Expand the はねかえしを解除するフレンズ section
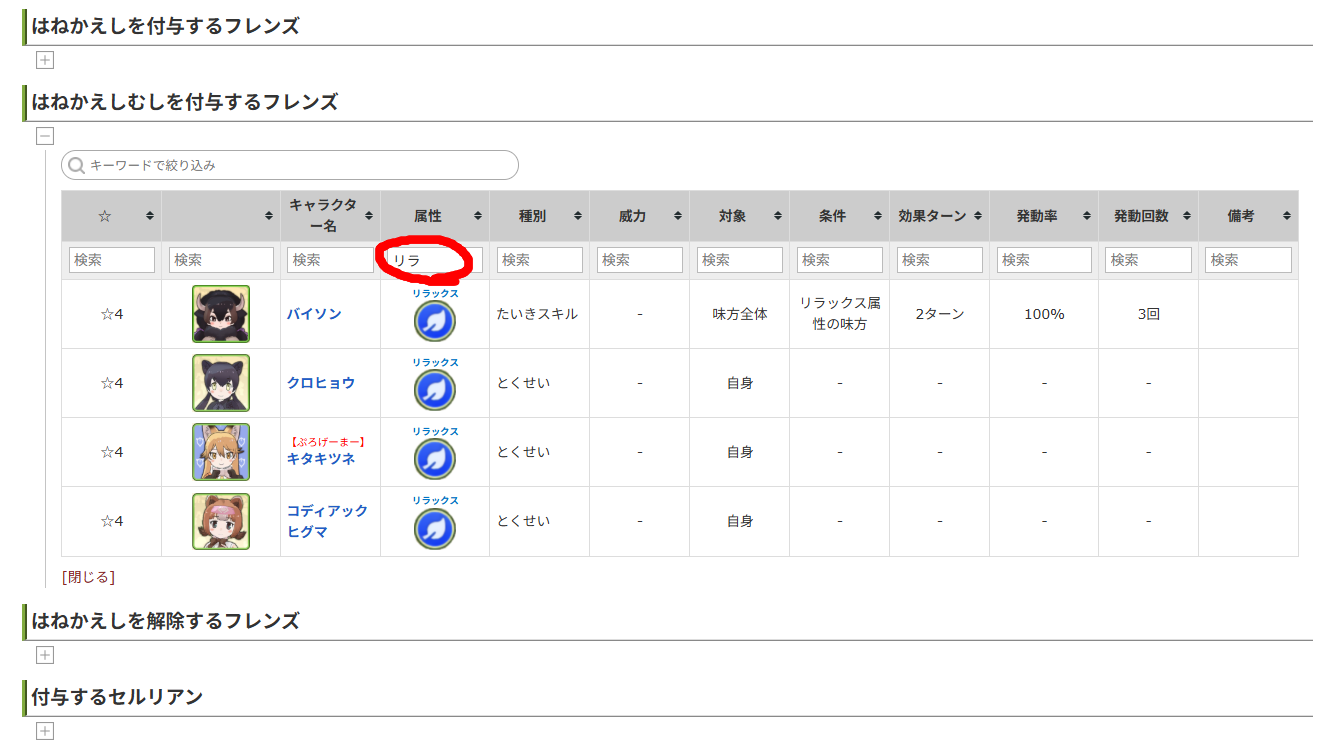1320x750 pixels. (45, 655)
